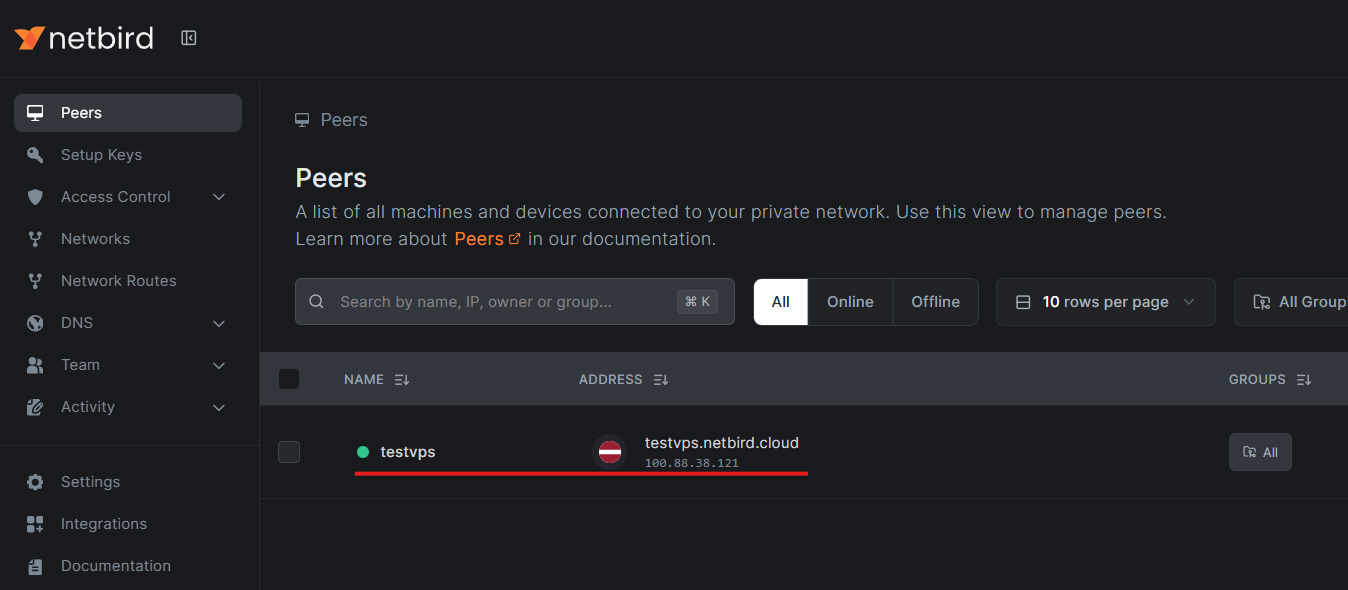Click the search peers input field
Screen dimensions: 1348x590
pos(515,302)
